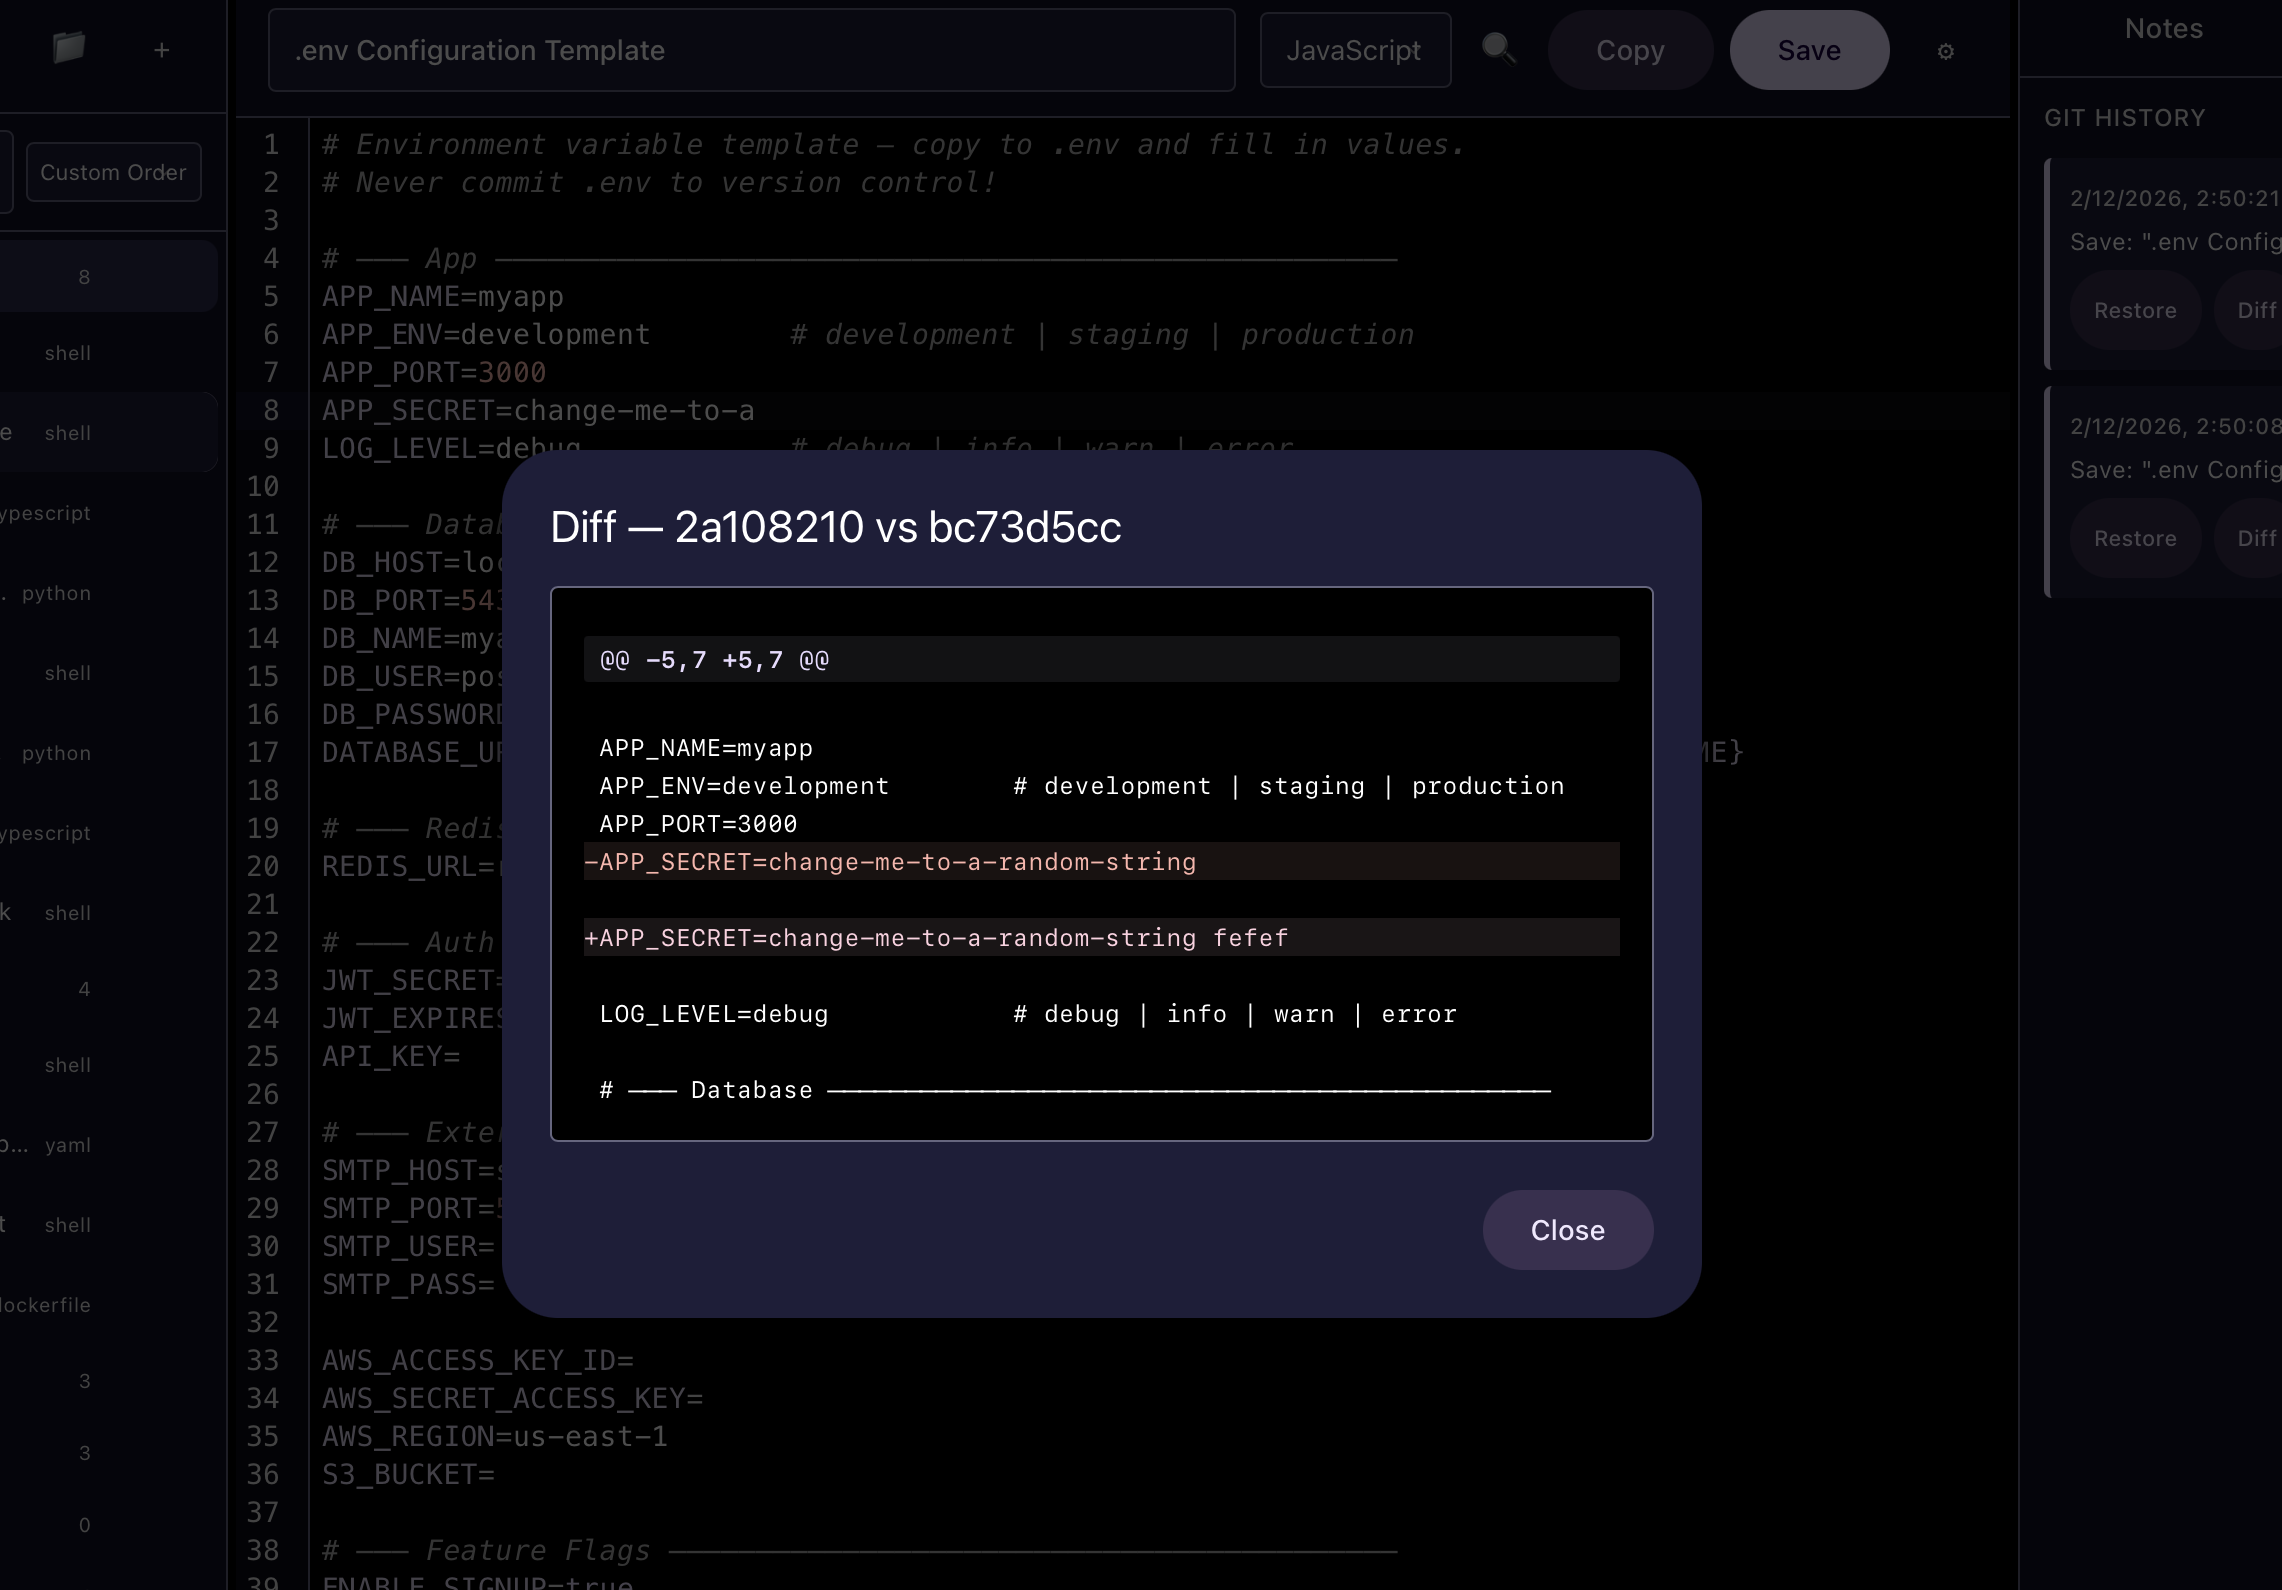Restore the 2:50:21 saved version
Viewport: 2282px width, 1590px height.
[x=2136, y=310]
